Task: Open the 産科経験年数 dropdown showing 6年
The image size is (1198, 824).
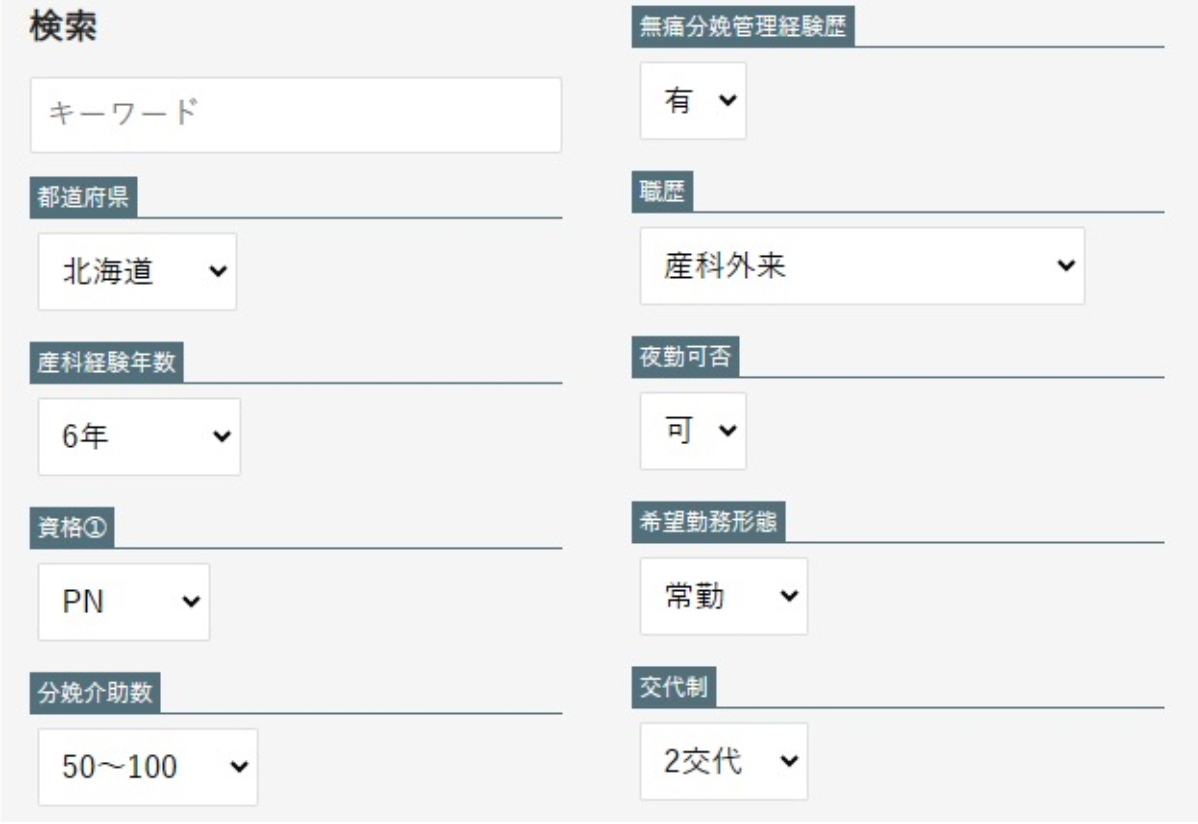Action: [139, 437]
